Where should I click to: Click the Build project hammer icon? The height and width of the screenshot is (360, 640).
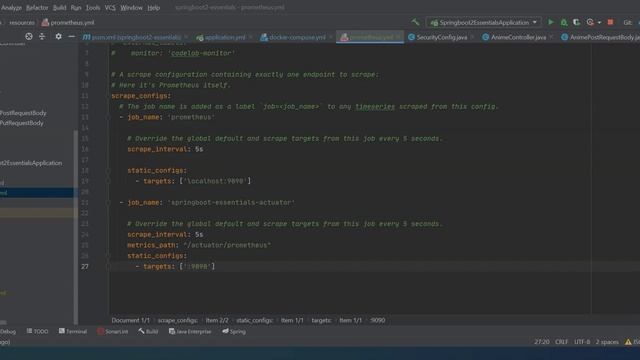click(416, 22)
